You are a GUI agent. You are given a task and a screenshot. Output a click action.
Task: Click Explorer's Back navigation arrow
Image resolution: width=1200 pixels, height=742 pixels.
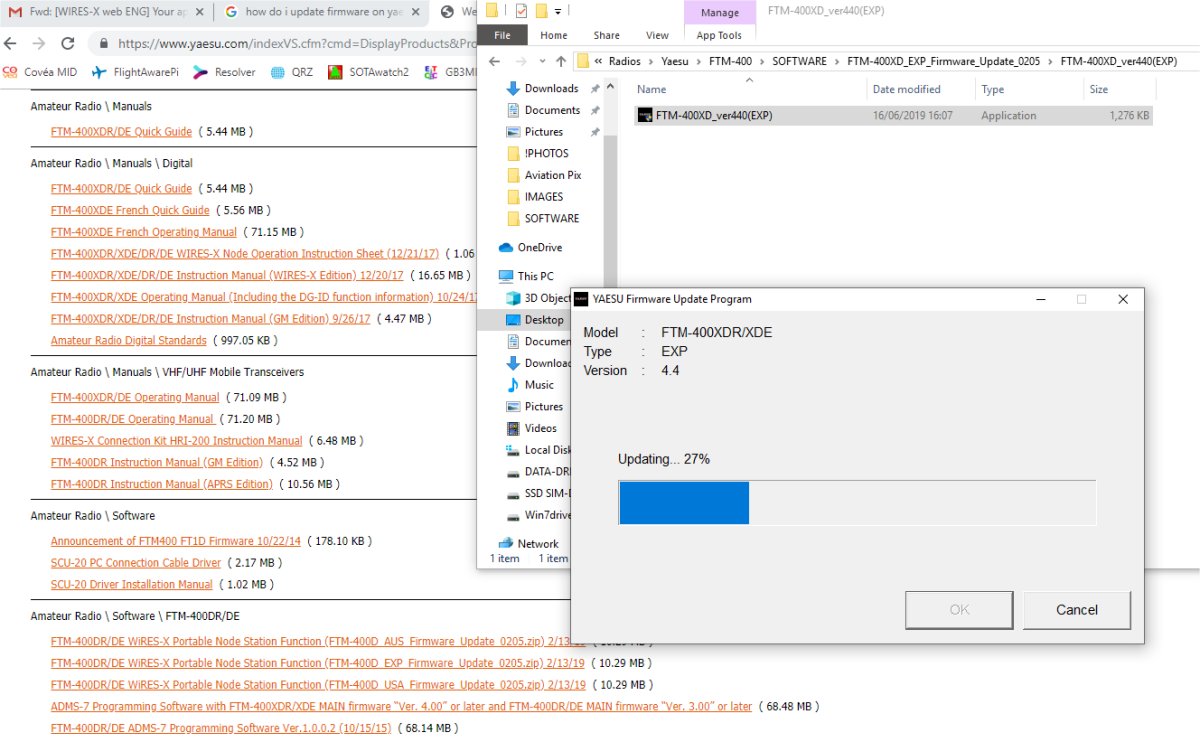[492, 61]
